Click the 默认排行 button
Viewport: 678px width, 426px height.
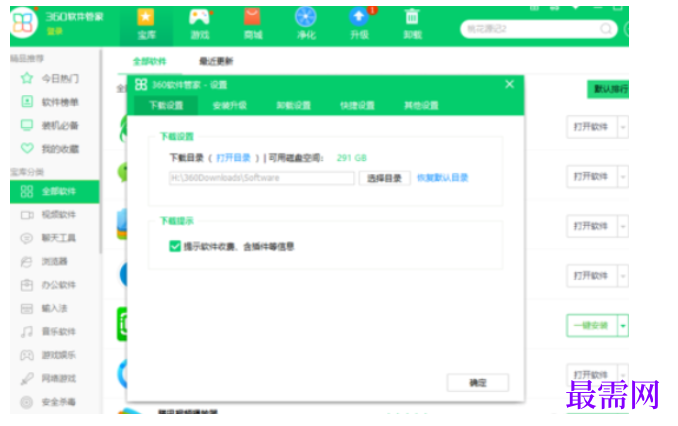tap(609, 89)
